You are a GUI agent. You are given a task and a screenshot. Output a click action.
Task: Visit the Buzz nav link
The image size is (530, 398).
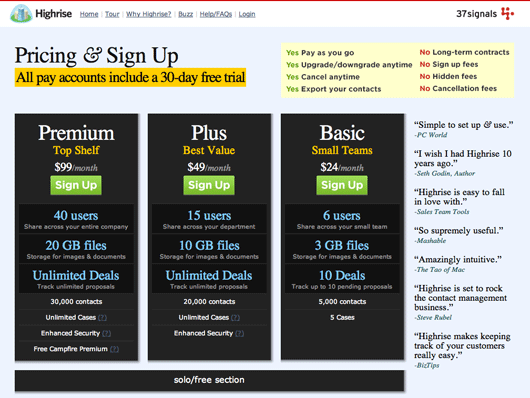[x=186, y=14]
